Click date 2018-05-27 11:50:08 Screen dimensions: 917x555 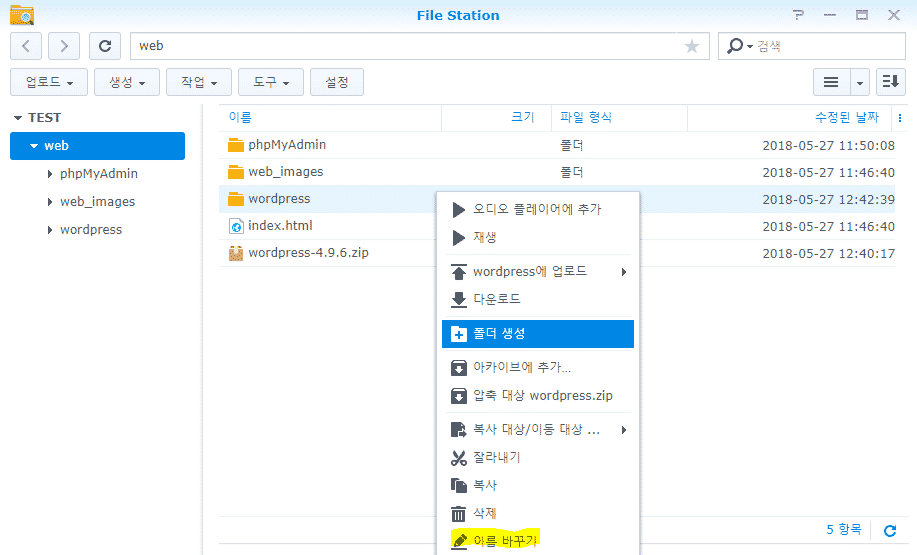click(829, 146)
